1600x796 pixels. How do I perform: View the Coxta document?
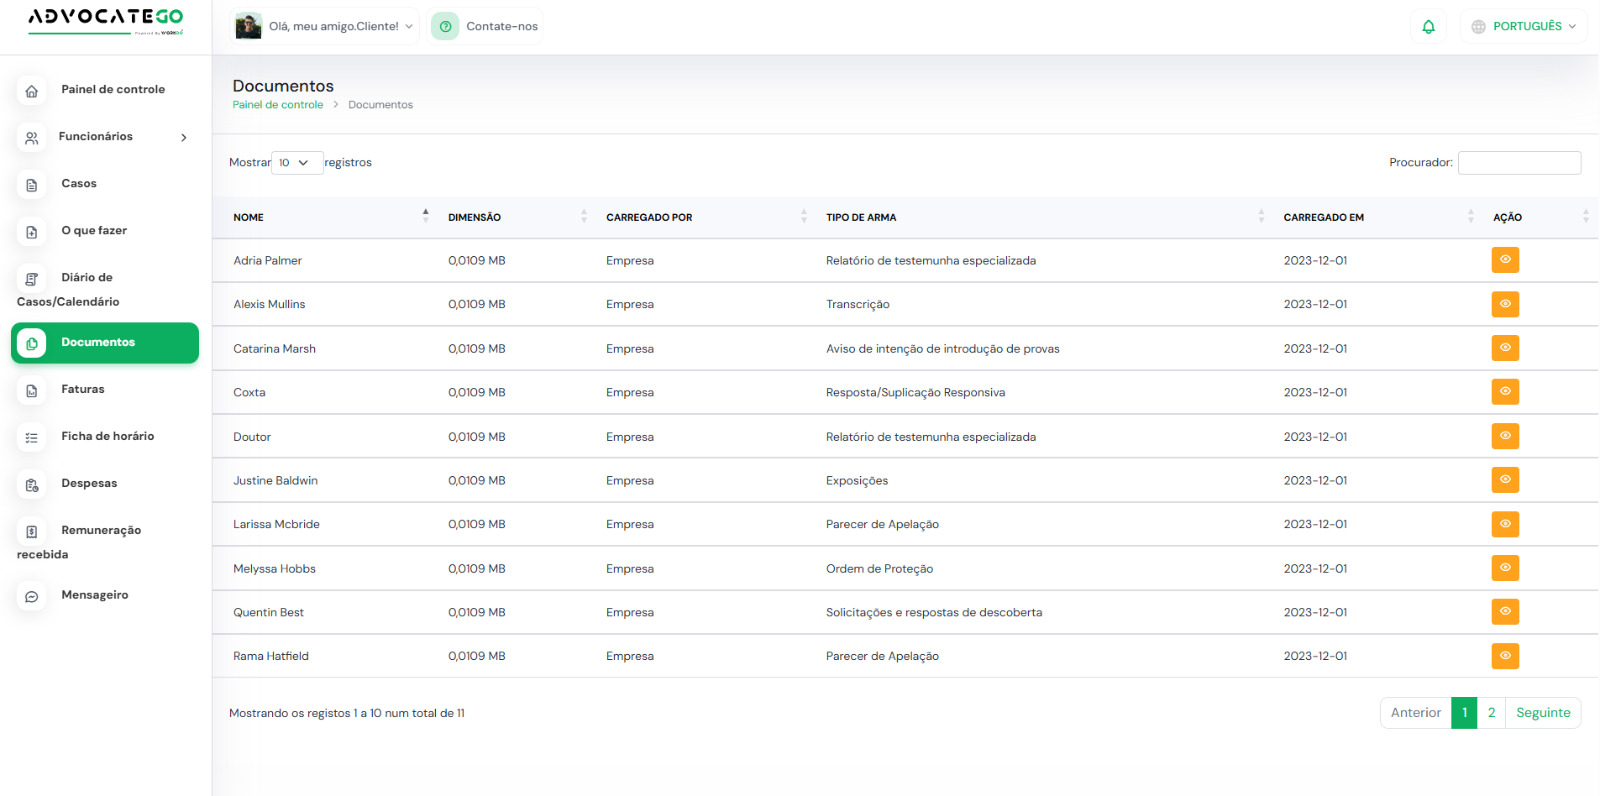click(1505, 392)
